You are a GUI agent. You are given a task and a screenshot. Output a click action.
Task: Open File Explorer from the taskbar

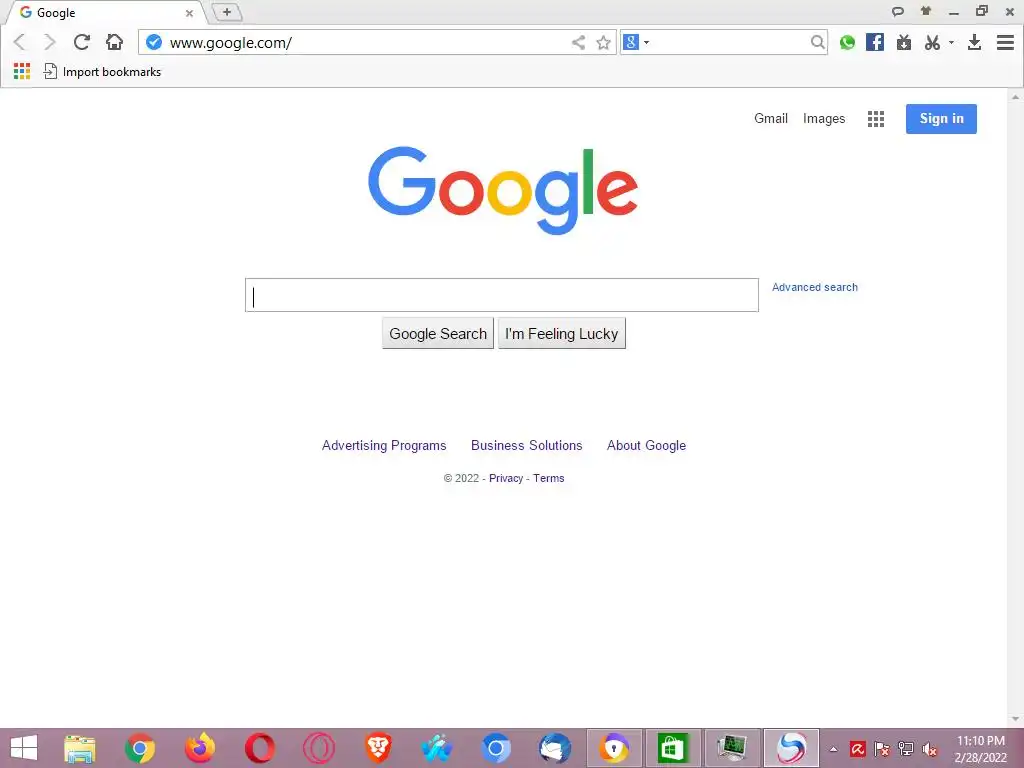click(80, 748)
